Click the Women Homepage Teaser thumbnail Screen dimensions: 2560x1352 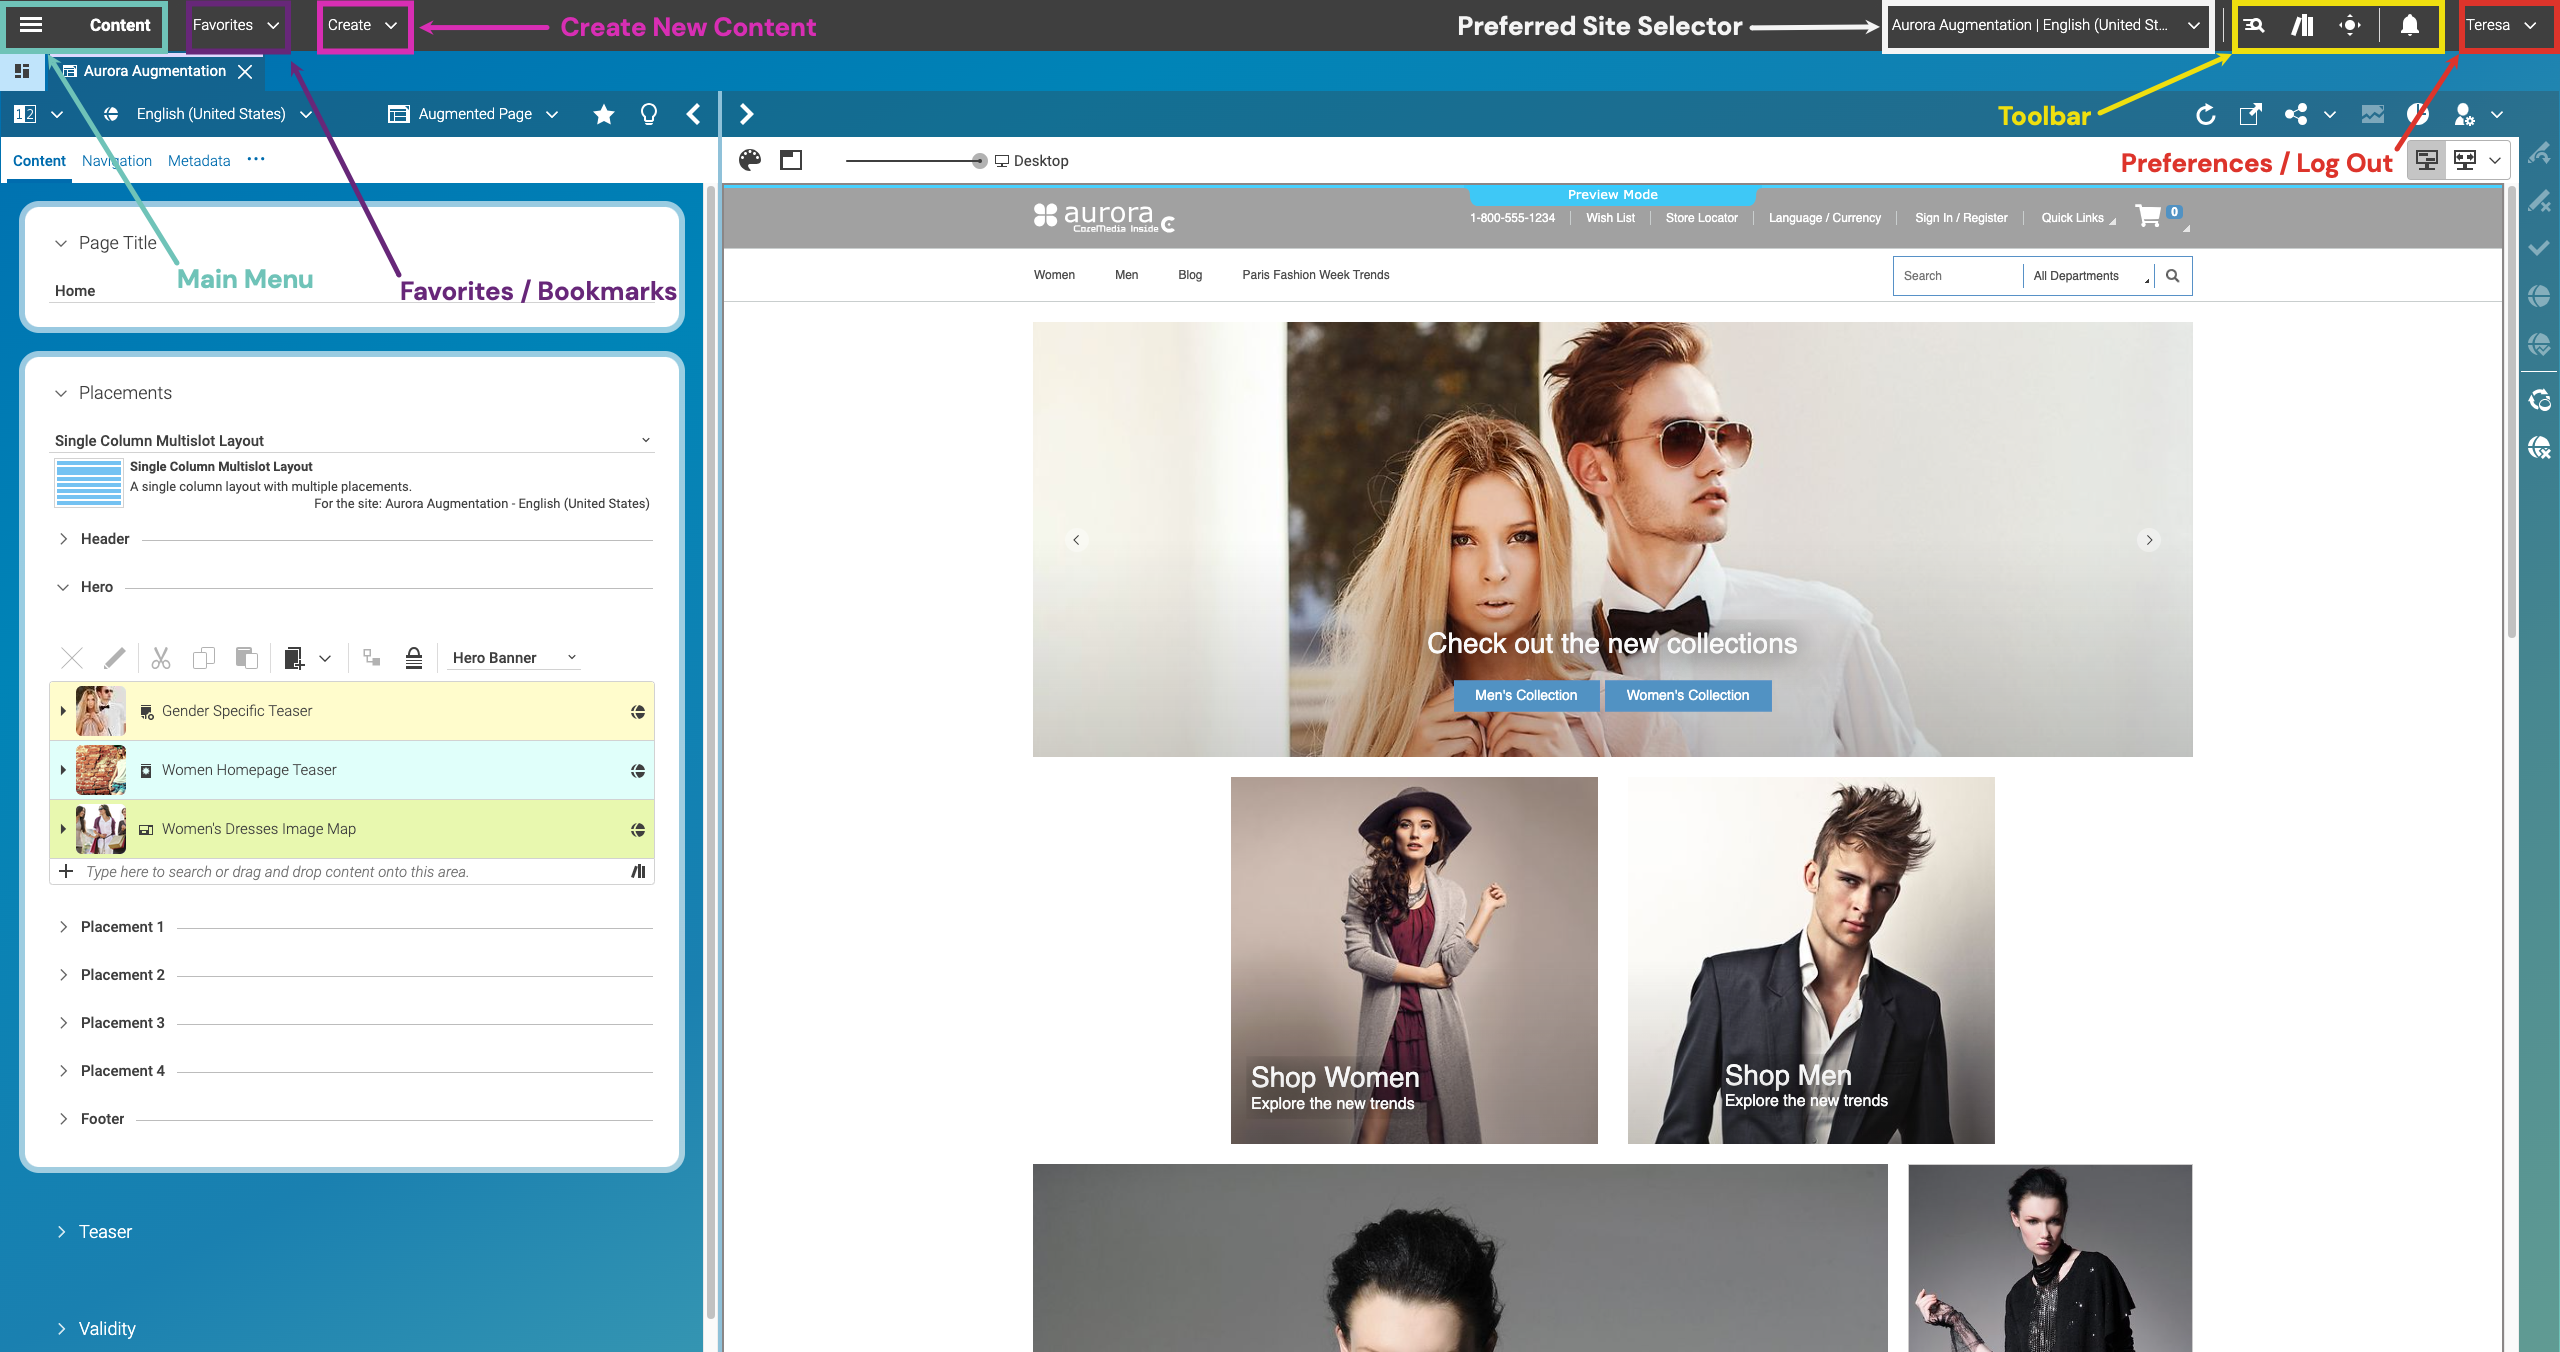point(101,770)
